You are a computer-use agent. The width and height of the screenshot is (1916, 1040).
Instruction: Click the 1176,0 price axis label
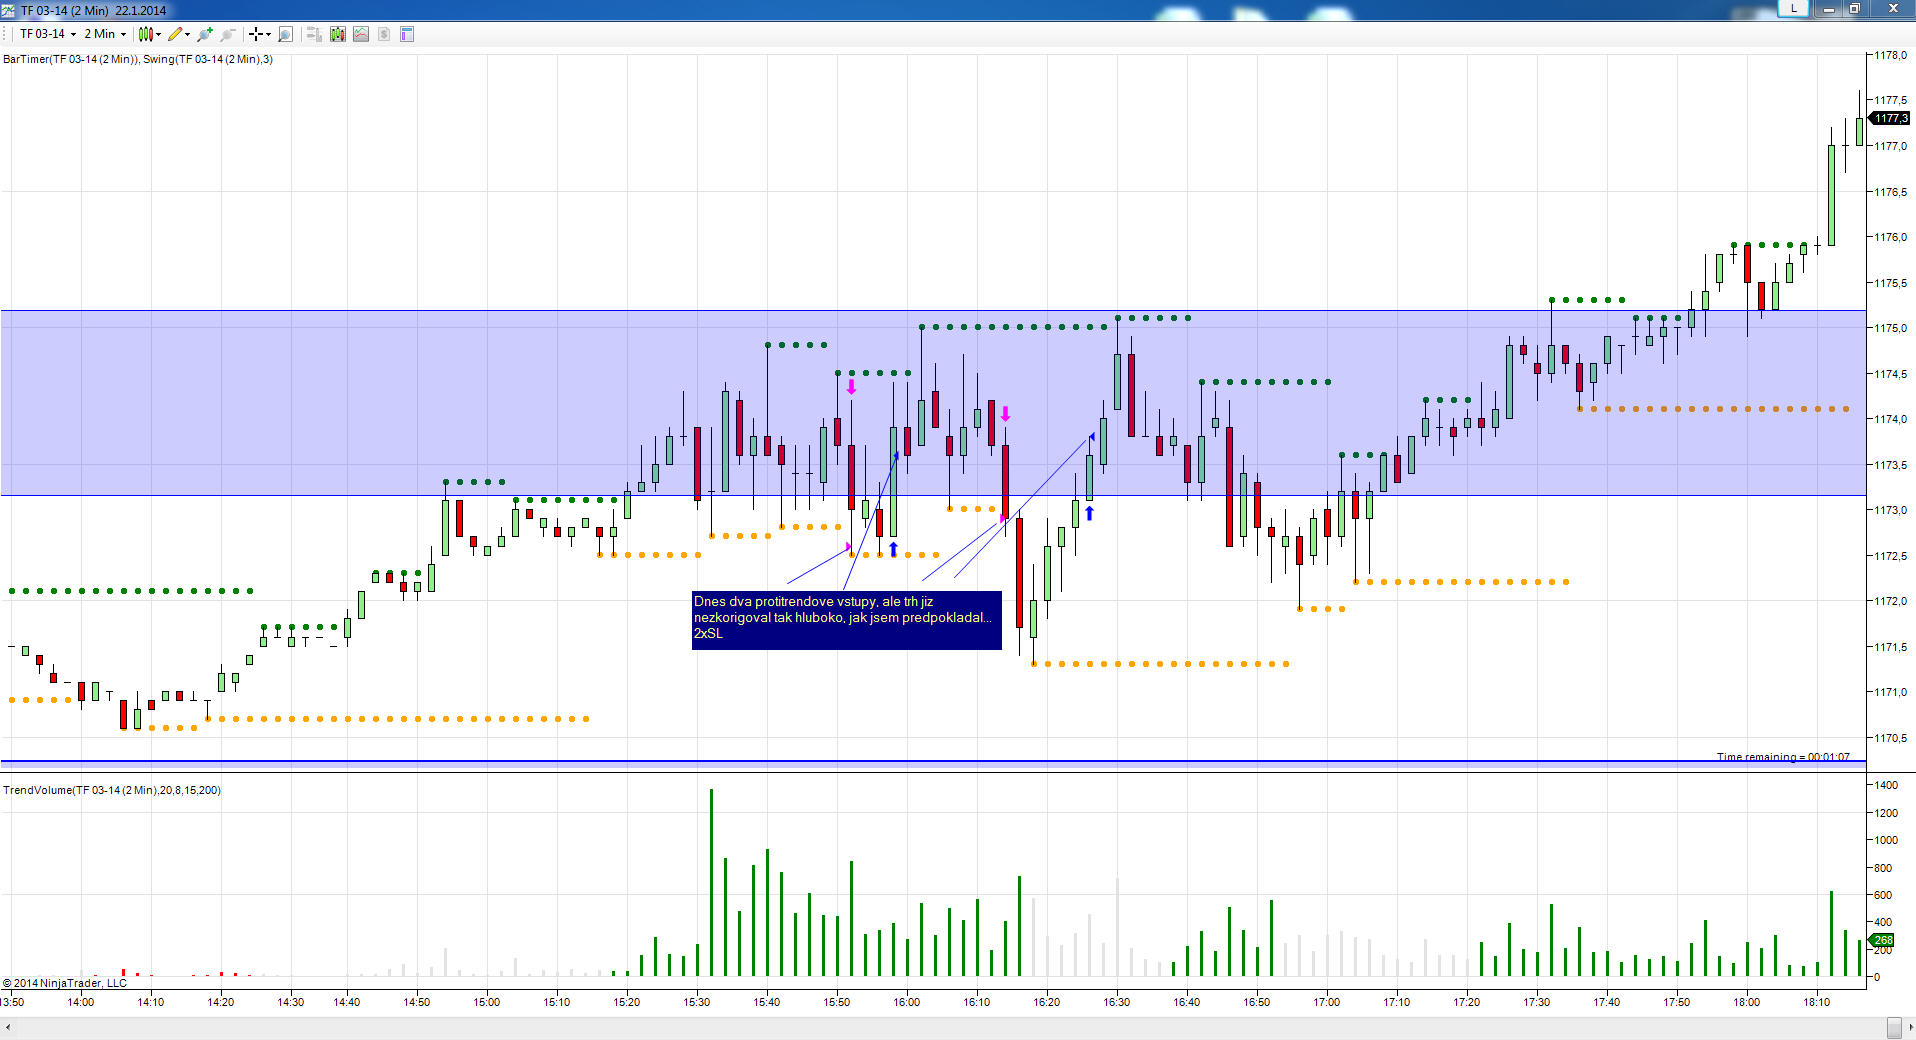click(x=1890, y=237)
